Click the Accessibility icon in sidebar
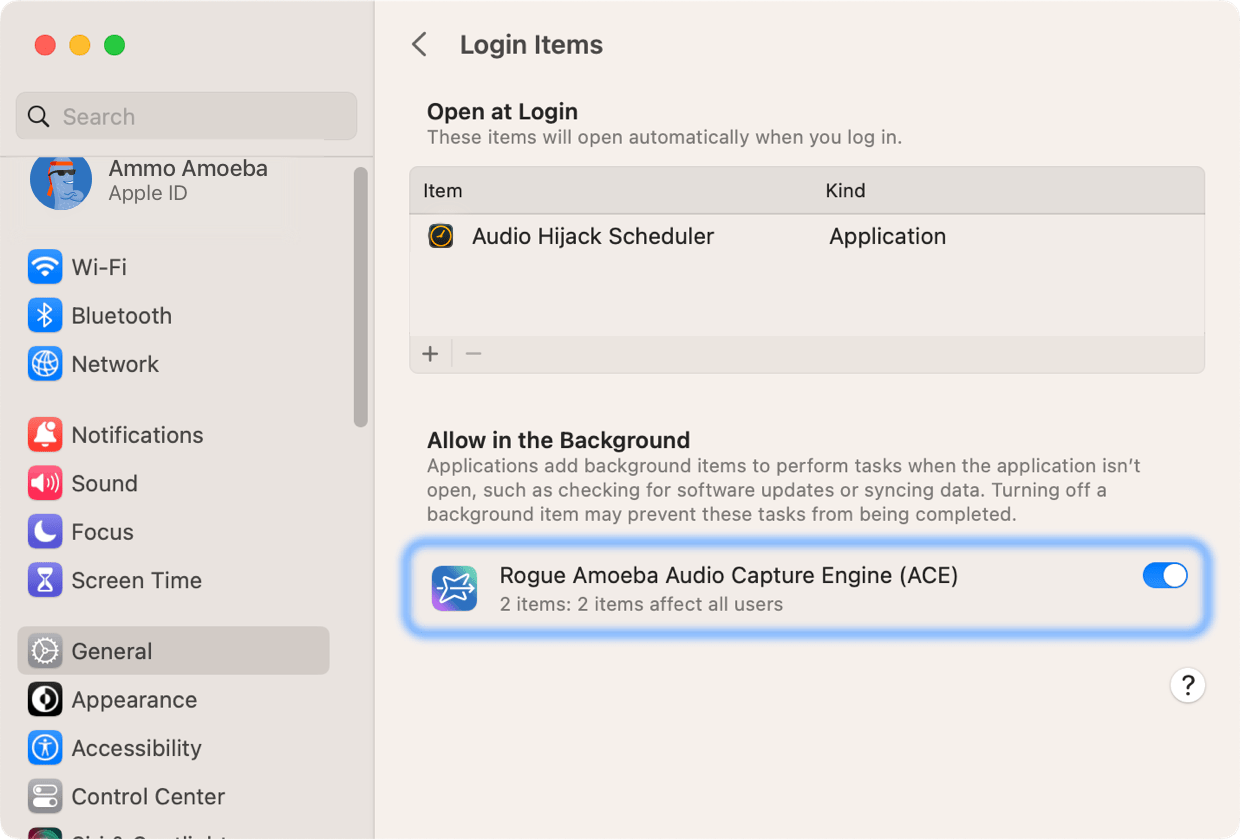 click(x=44, y=748)
